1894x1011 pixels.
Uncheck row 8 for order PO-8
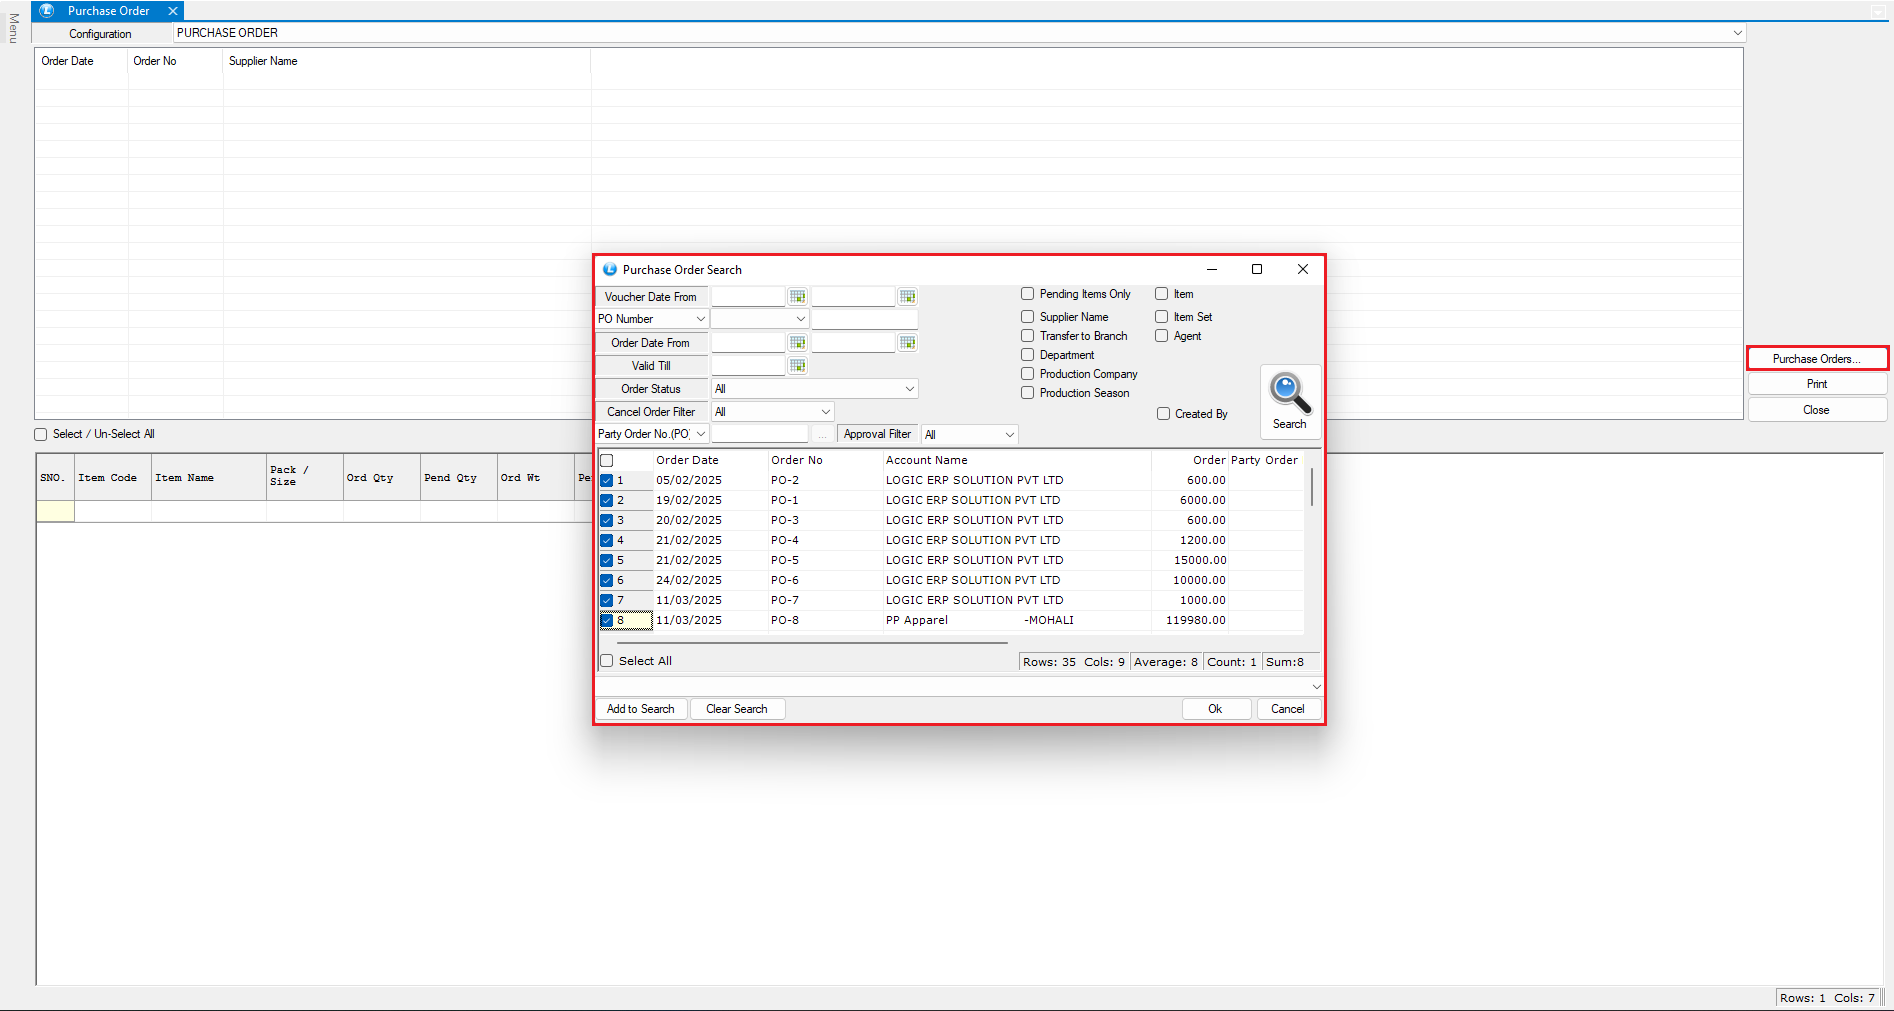point(607,620)
